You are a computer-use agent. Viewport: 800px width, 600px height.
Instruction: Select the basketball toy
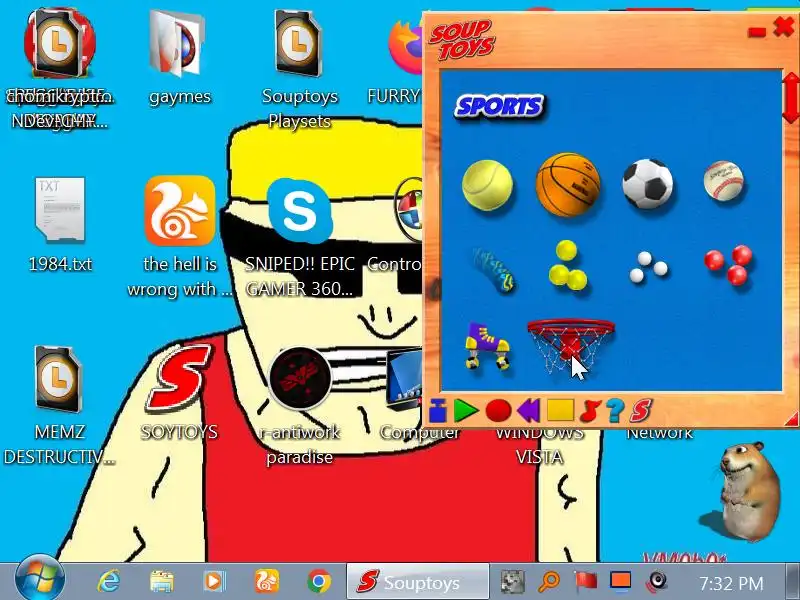[568, 185]
